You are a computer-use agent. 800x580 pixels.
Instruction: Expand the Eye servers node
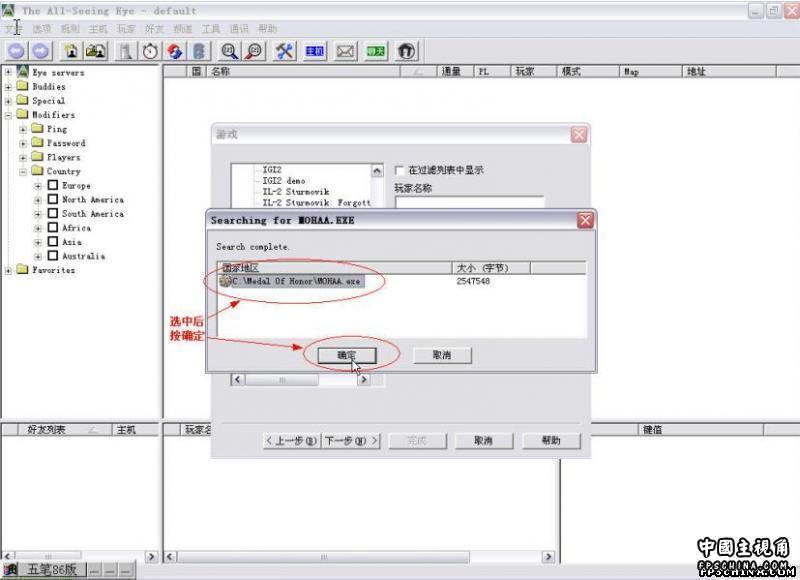click(8, 72)
